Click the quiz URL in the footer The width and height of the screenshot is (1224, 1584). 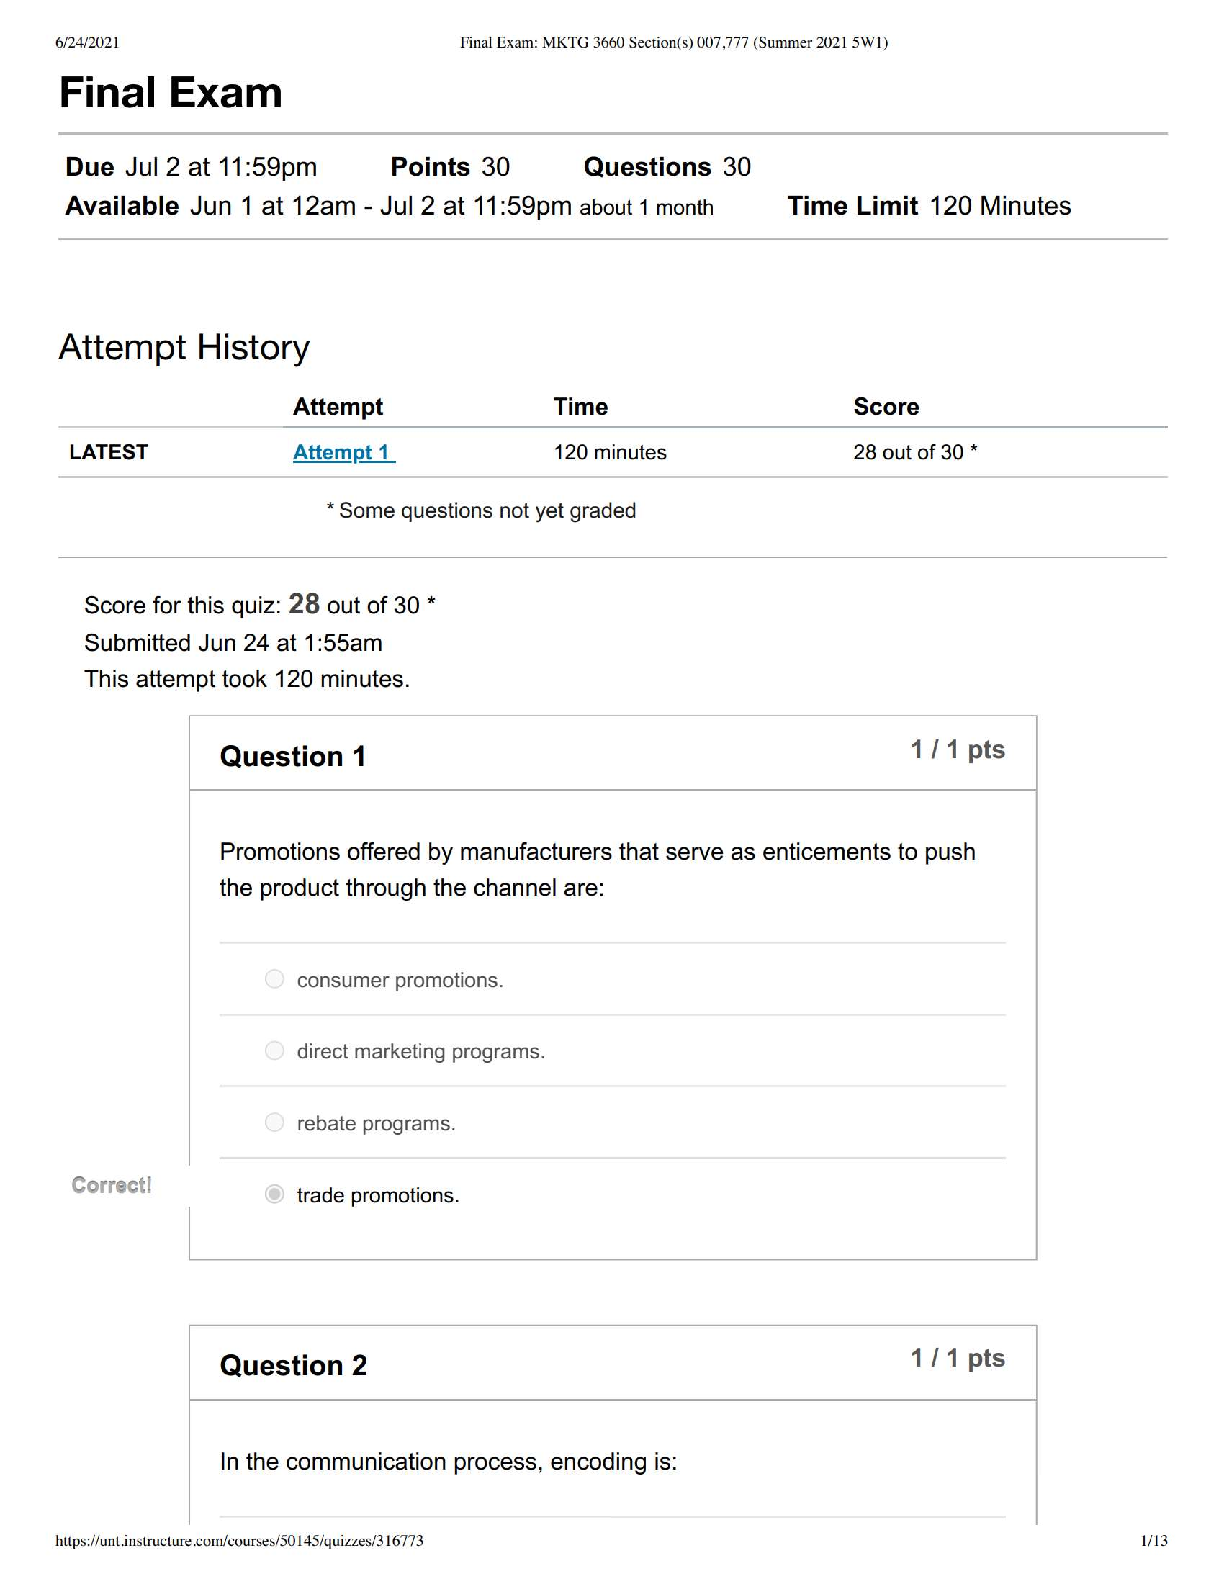[x=239, y=1541]
